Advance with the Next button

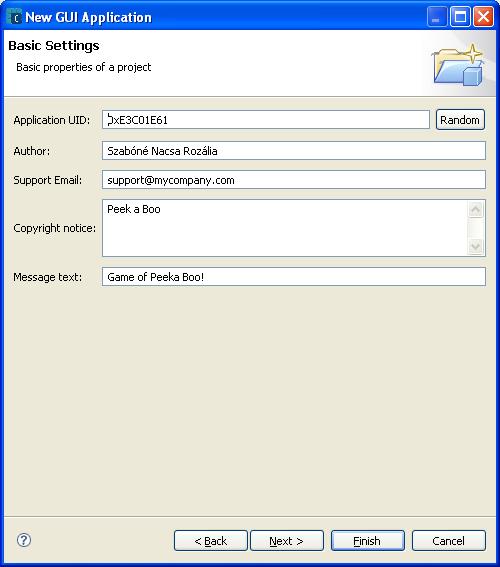click(287, 541)
